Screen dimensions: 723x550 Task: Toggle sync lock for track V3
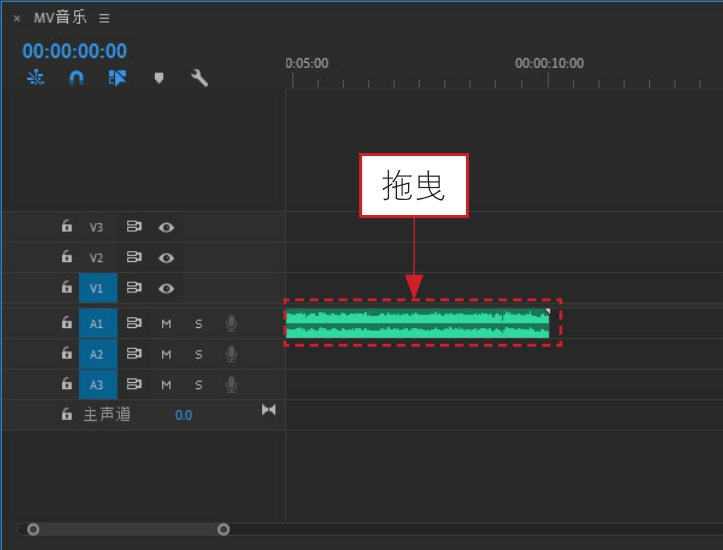tap(134, 227)
